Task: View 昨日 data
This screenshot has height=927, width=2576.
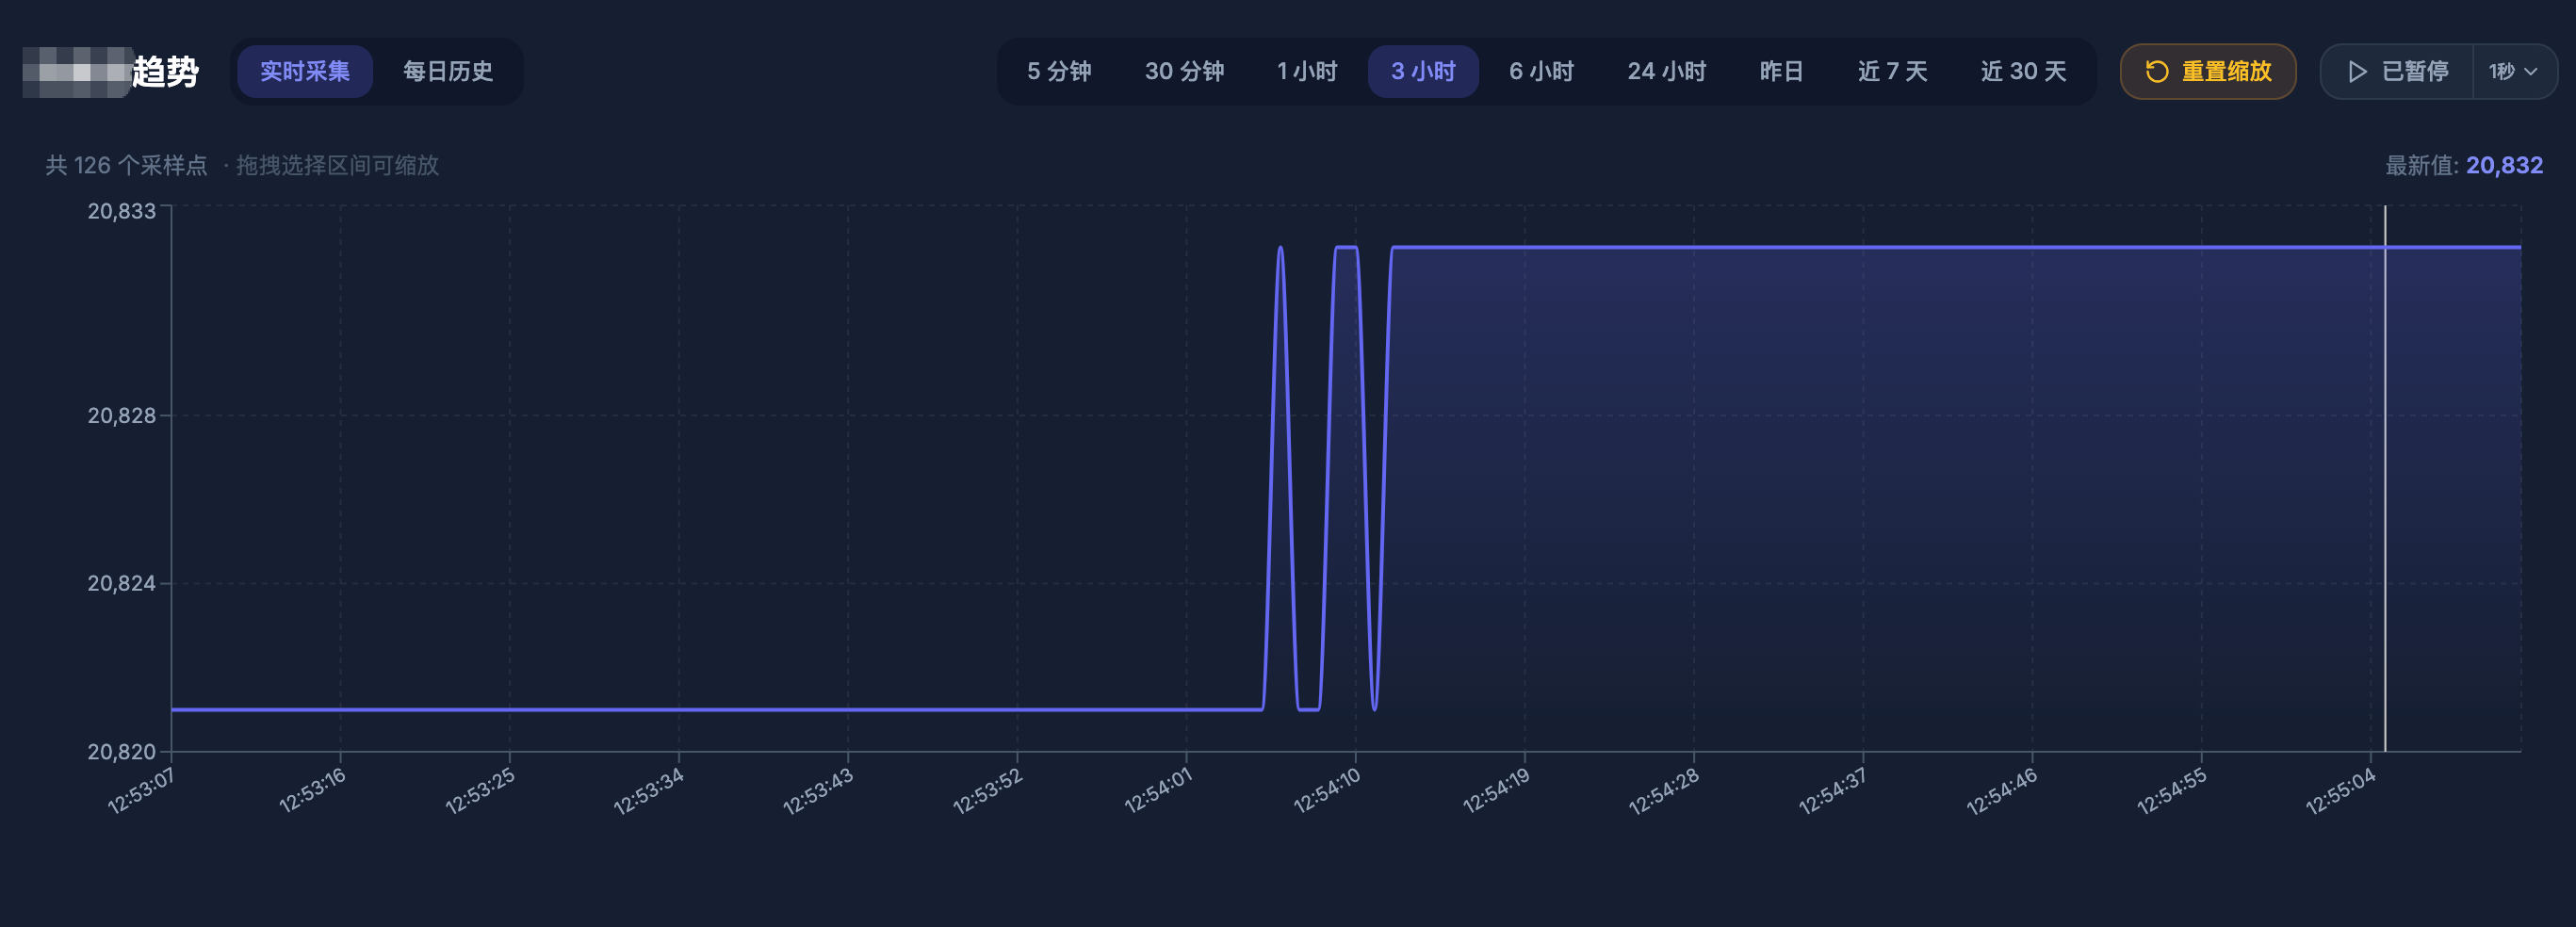Action: pyautogui.click(x=1781, y=72)
